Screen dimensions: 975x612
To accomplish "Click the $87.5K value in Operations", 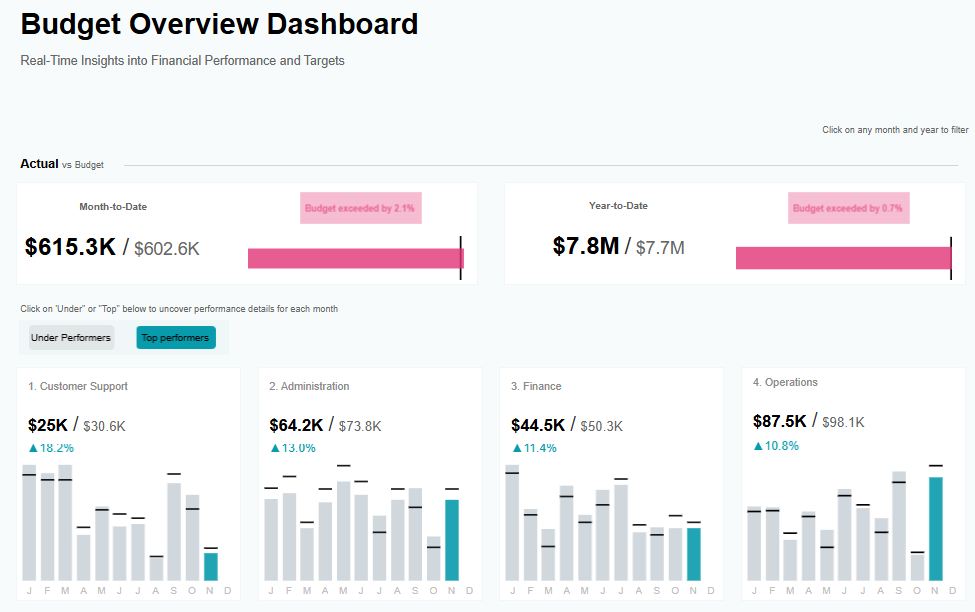I will tap(780, 422).
